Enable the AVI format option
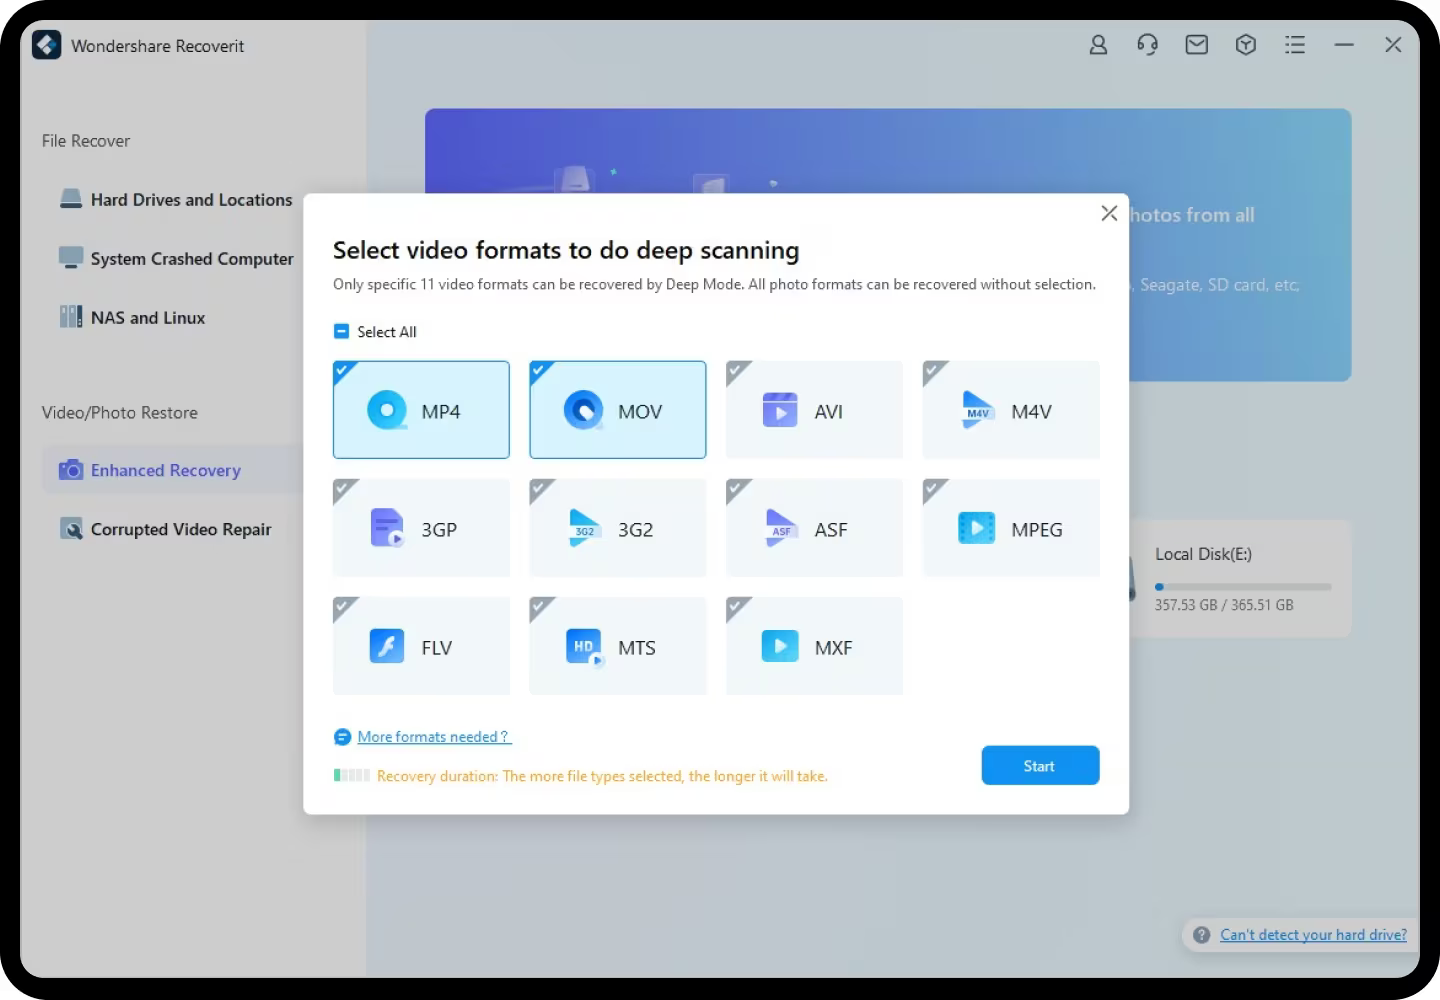This screenshot has width=1440, height=1000. [814, 410]
